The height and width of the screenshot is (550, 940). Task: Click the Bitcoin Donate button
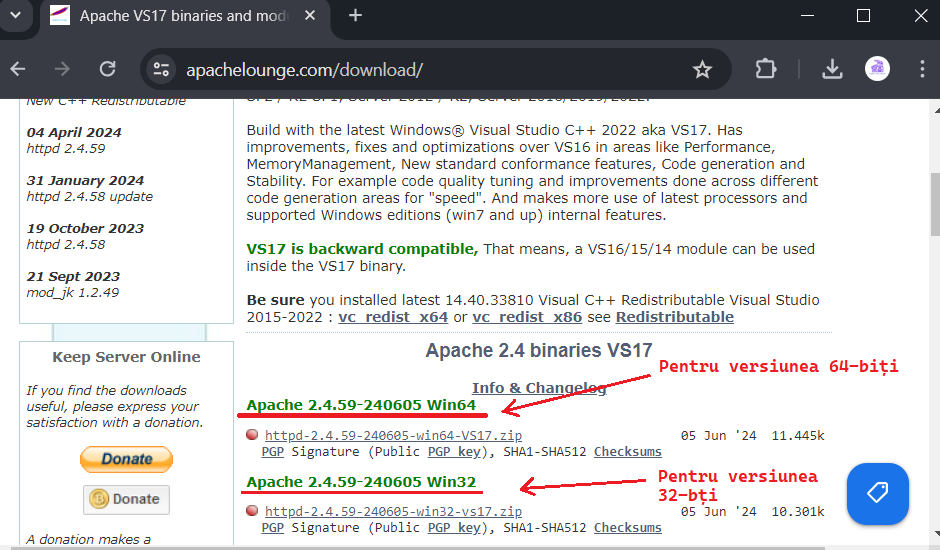pos(126,500)
